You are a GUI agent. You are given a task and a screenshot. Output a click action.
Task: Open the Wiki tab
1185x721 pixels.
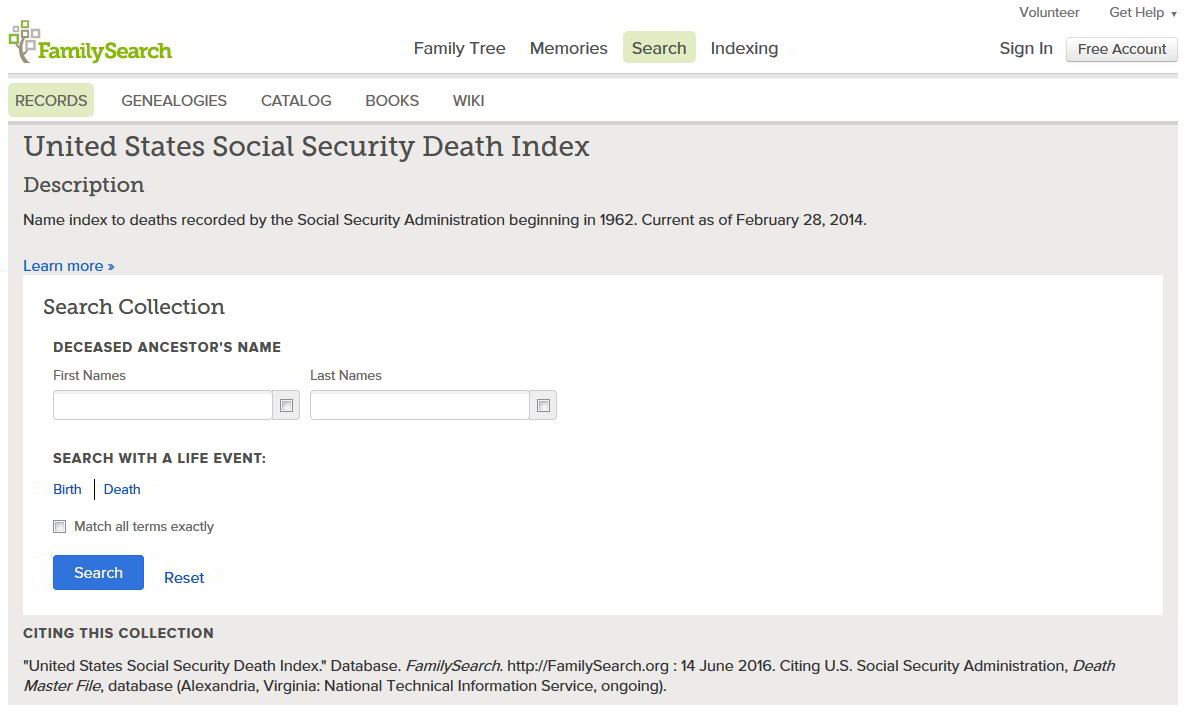point(469,101)
